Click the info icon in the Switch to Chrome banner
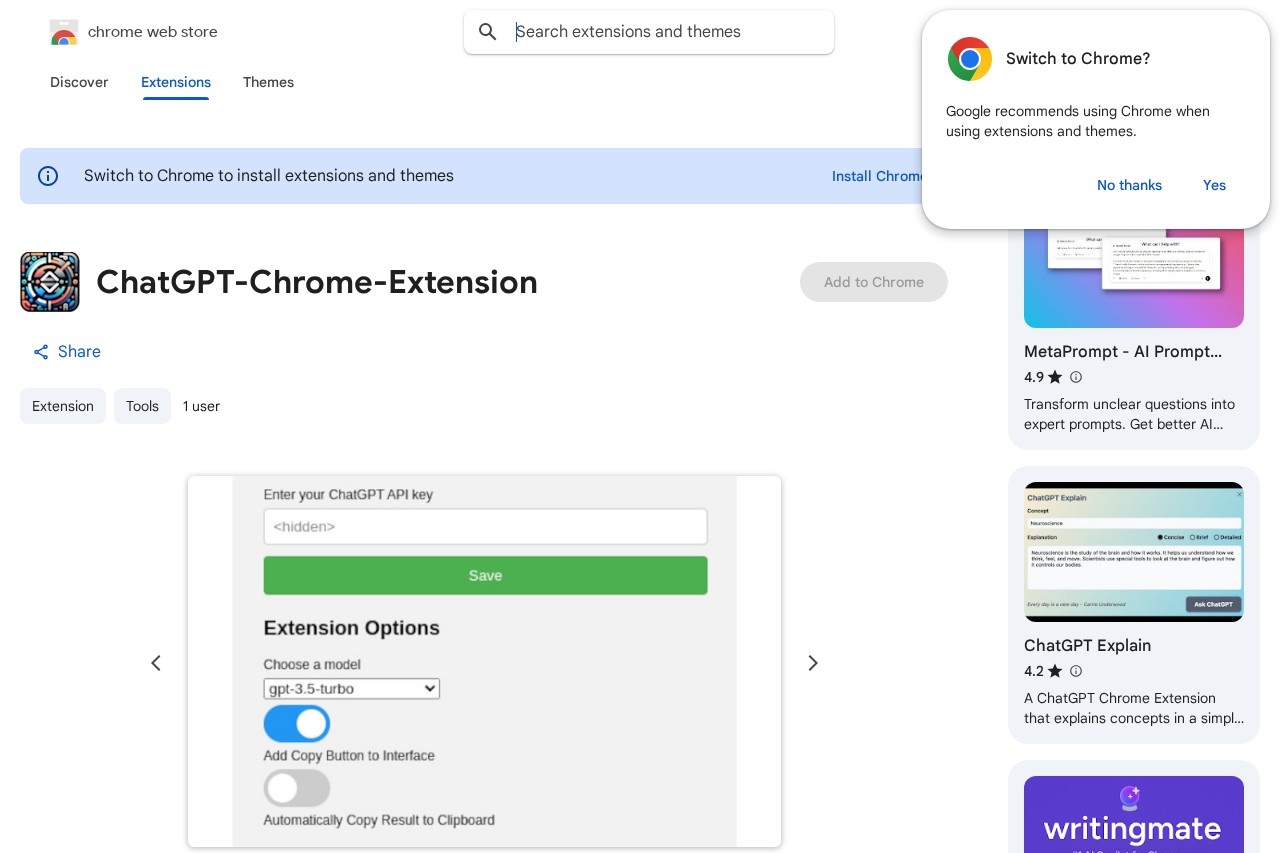The image size is (1280, 853). coord(48,176)
